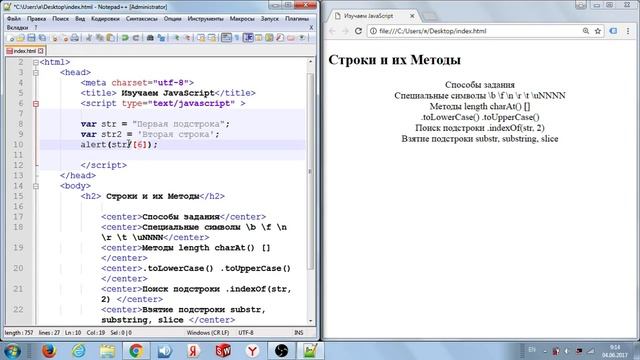
Task: Open the Макросы menu
Action: (242, 18)
